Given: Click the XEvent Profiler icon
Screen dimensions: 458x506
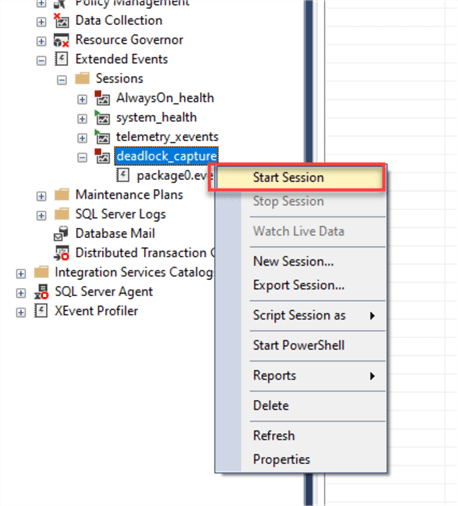Looking at the screenshot, I should click(x=41, y=311).
